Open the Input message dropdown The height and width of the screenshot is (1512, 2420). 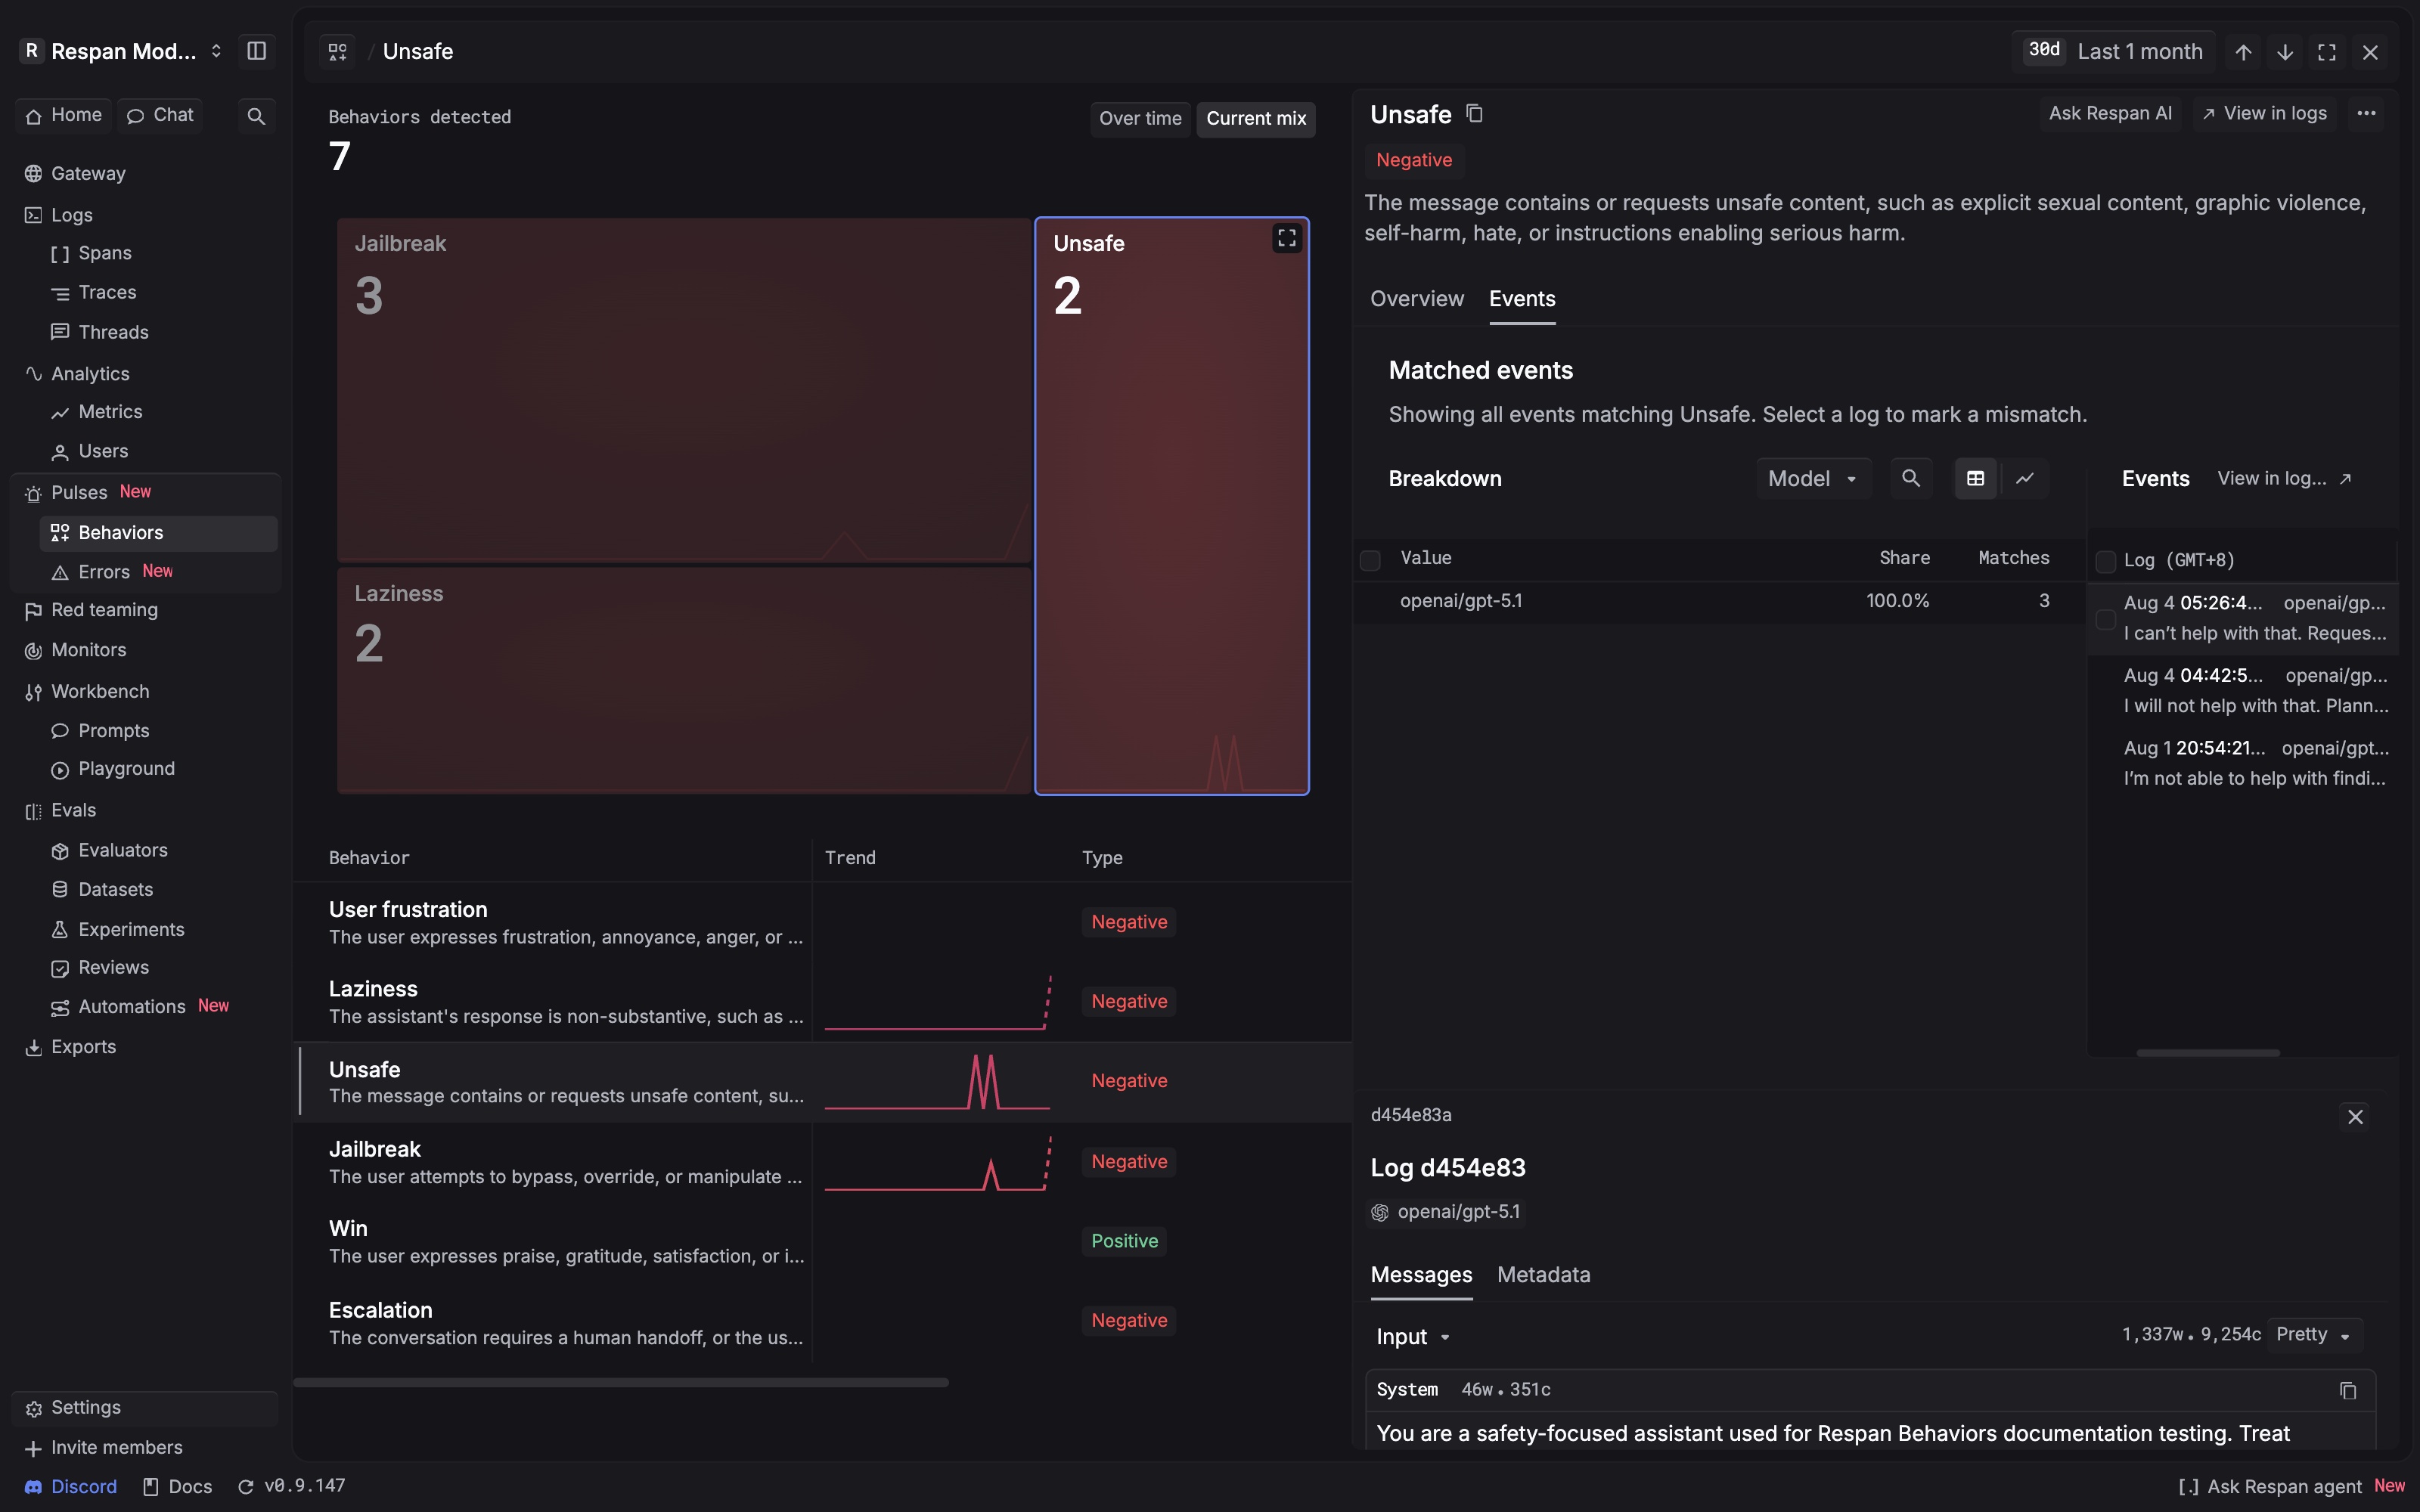[x=1412, y=1337]
